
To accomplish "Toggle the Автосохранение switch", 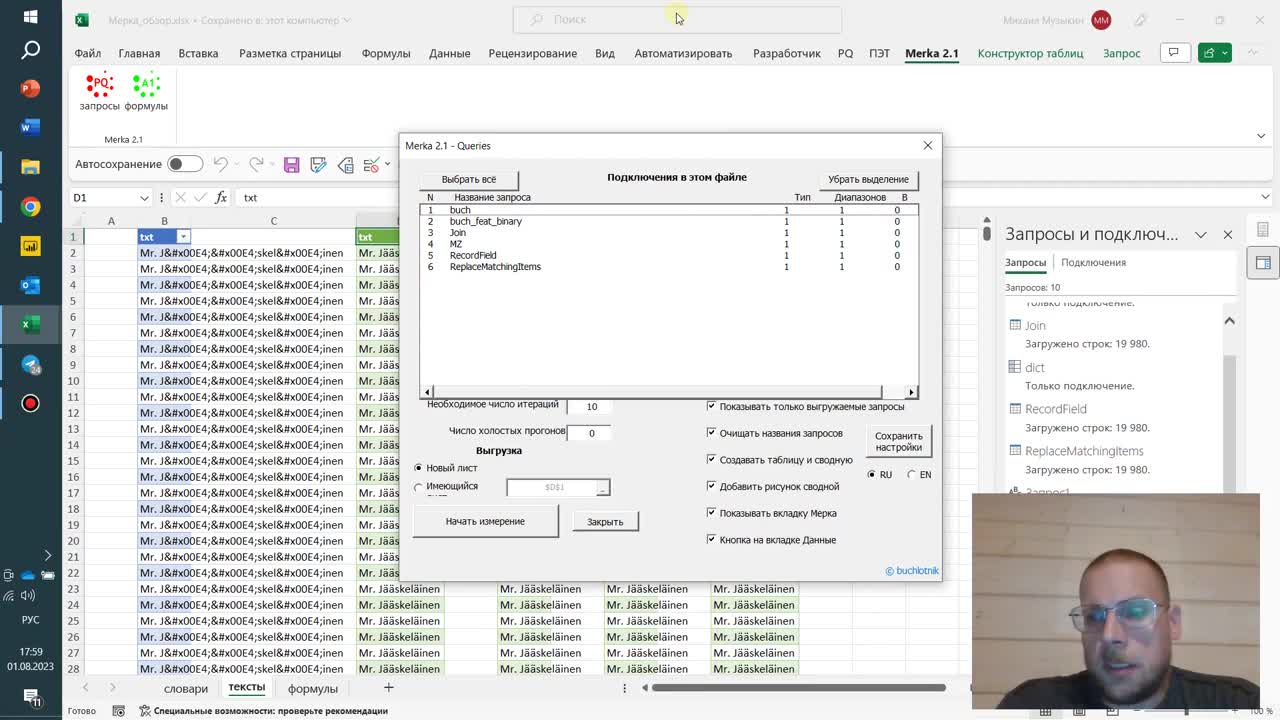I will 184,164.
